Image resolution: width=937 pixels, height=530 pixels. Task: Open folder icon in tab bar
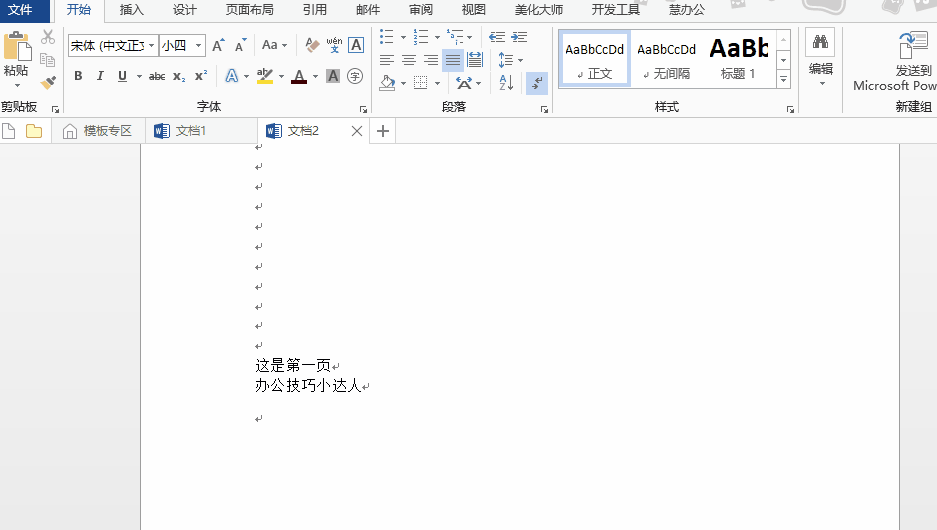coord(34,131)
